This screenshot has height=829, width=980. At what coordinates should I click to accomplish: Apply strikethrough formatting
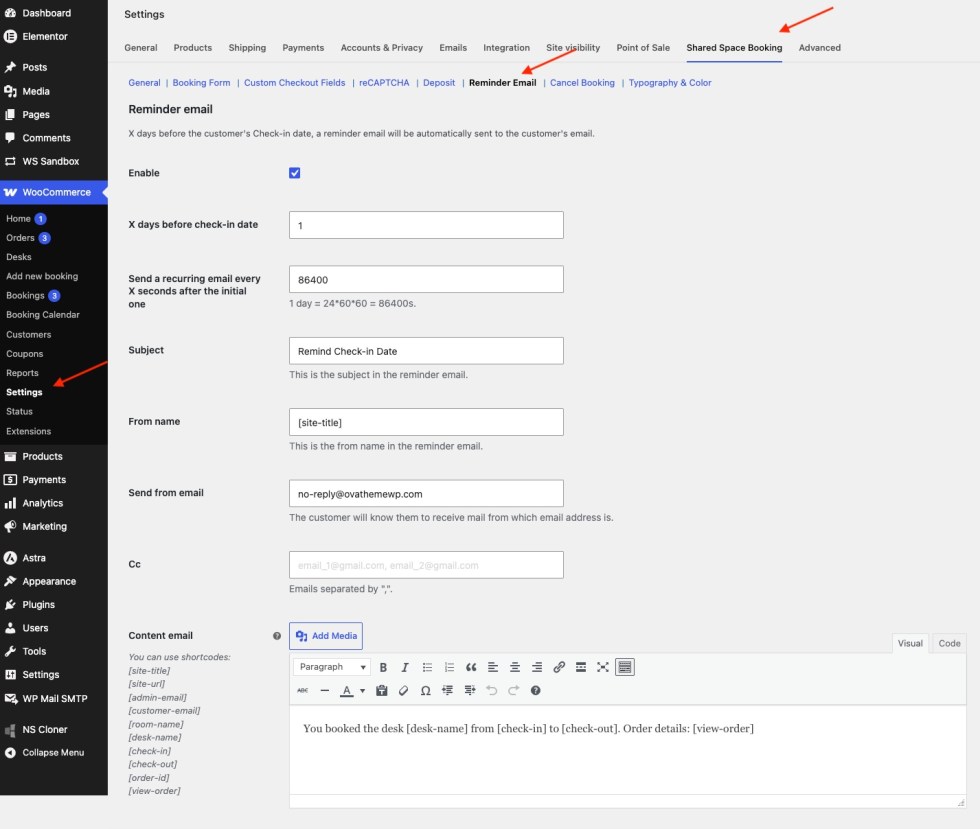click(x=302, y=690)
